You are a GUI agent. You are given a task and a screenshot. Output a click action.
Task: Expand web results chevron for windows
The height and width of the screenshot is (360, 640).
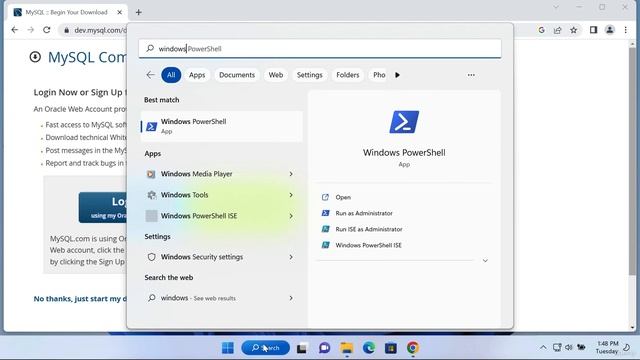point(291,298)
